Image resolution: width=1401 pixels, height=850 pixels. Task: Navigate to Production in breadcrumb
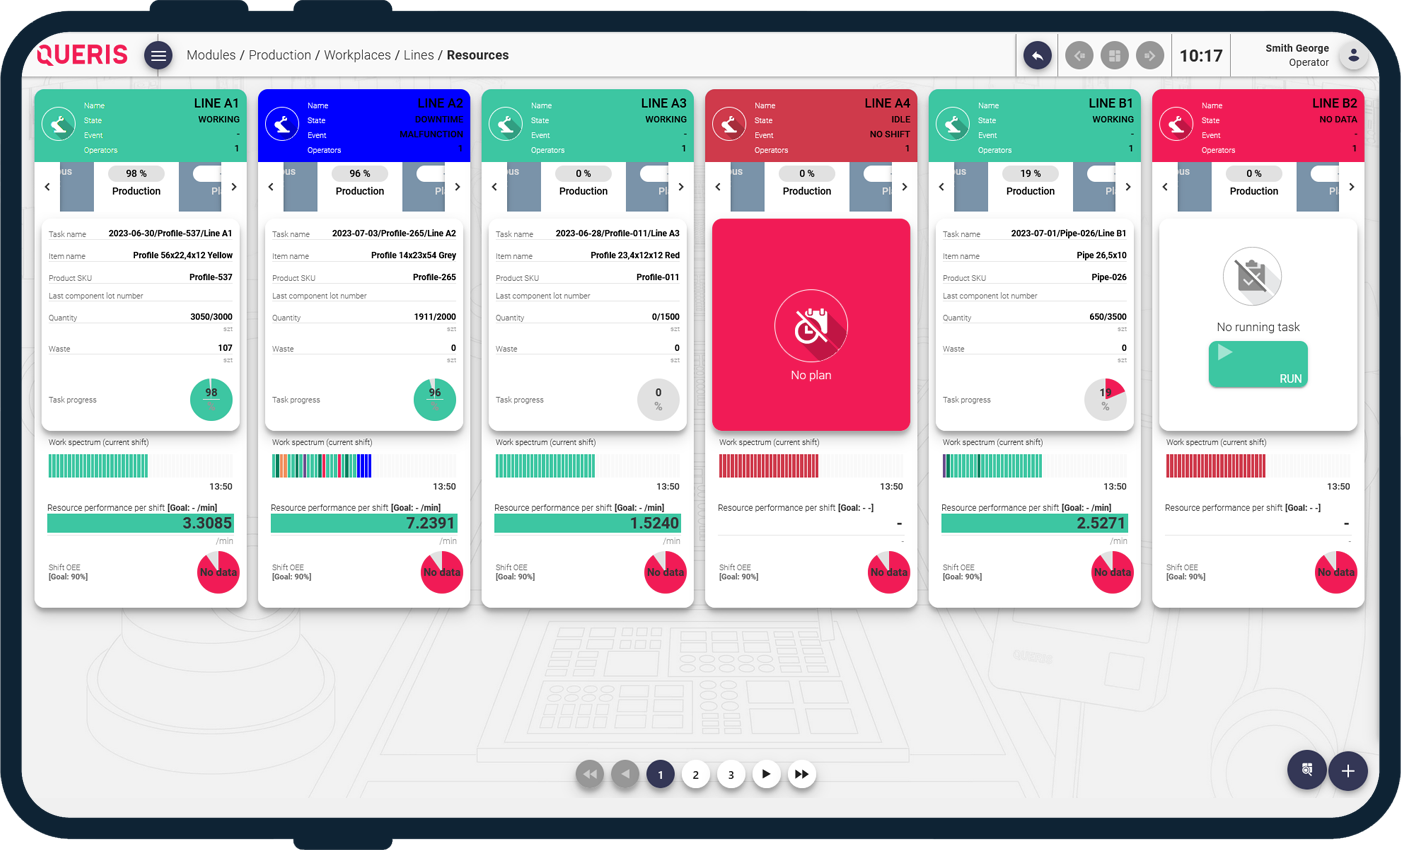coord(279,55)
